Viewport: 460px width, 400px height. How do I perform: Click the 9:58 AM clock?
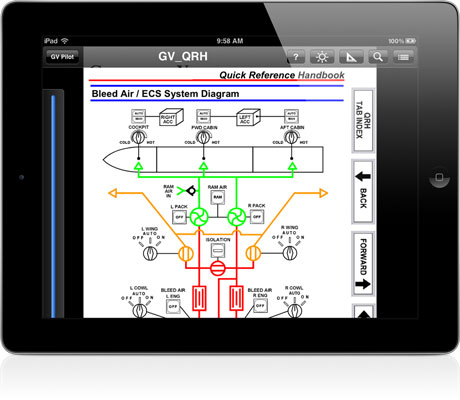coord(230,41)
